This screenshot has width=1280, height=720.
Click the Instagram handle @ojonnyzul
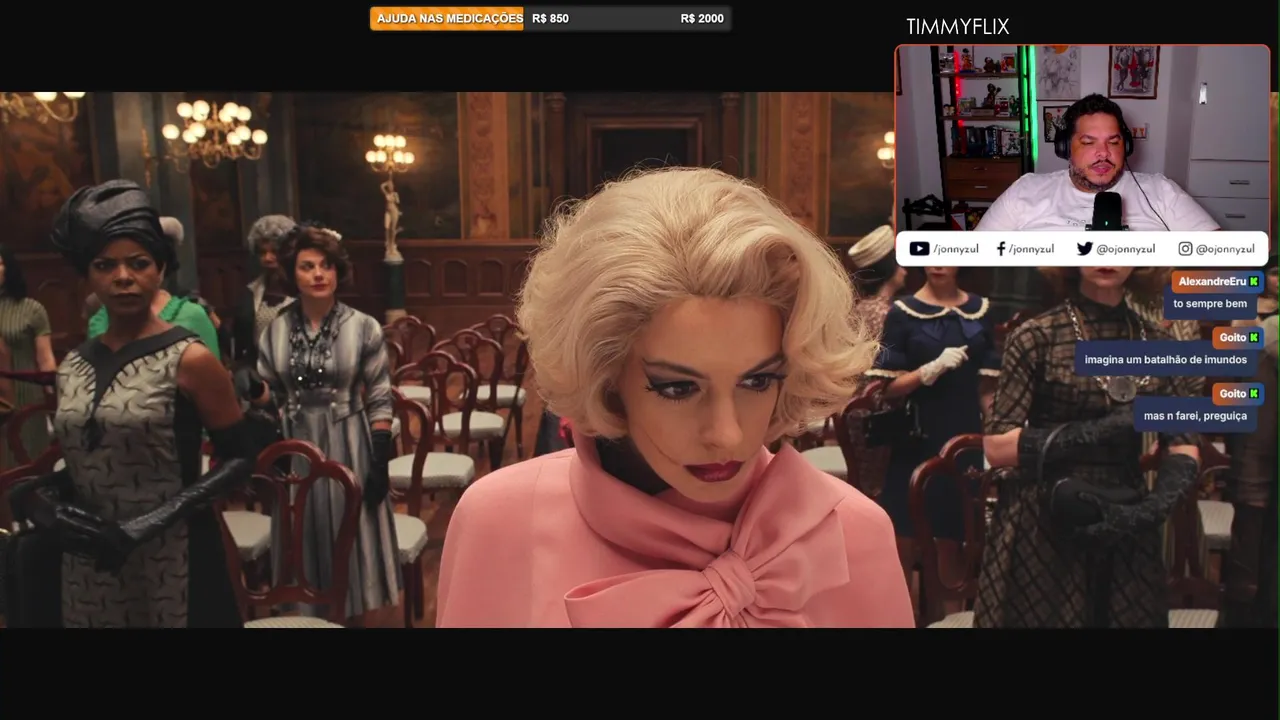point(1225,249)
